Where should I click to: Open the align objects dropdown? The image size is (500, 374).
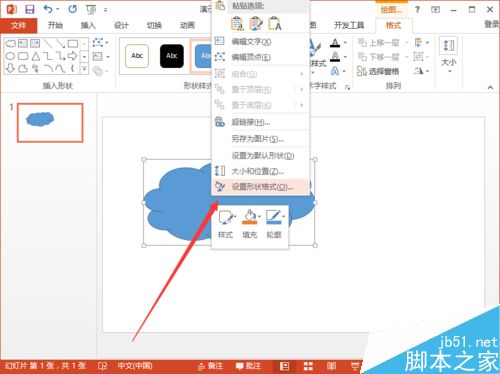[x=422, y=43]
